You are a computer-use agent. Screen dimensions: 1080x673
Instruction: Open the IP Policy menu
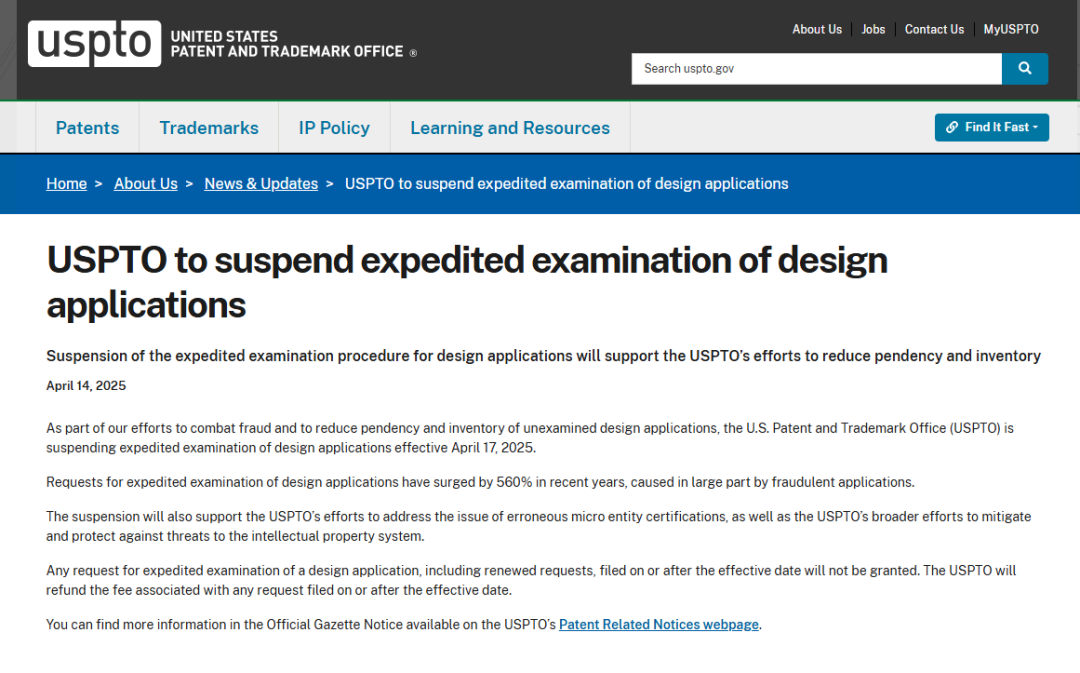click(x=334, y=127)
